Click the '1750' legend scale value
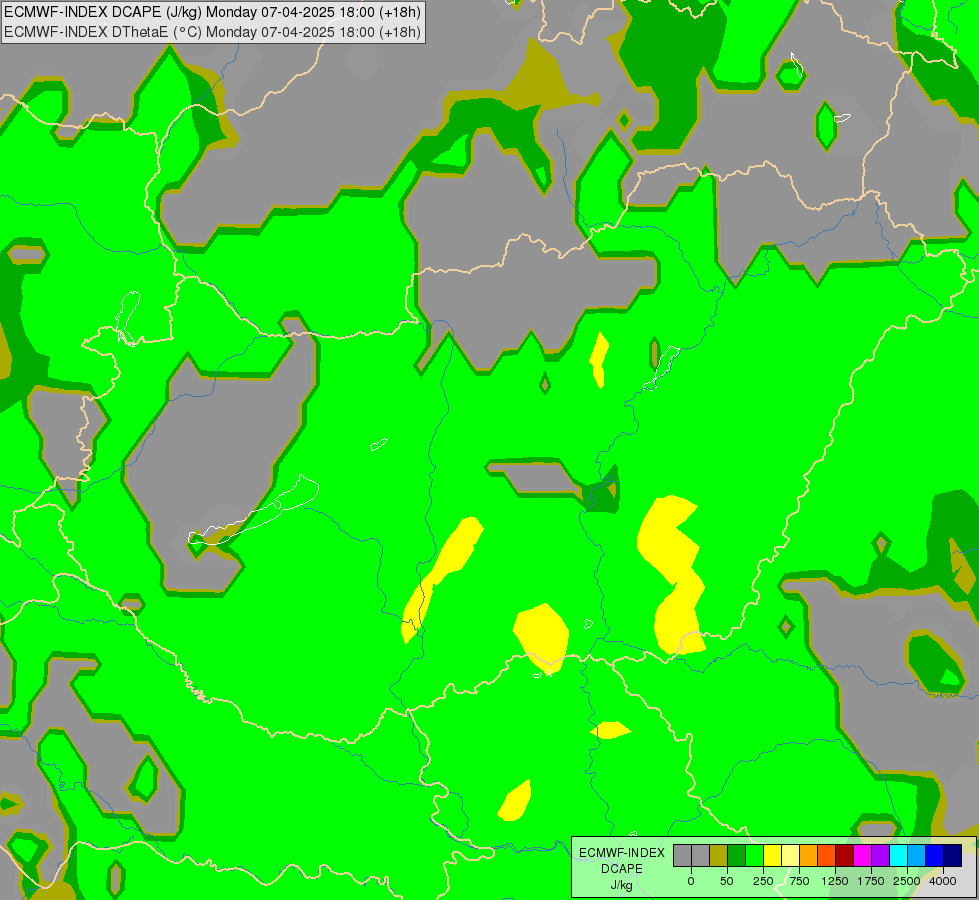This screenshot has height=900, width=979. coord(871,881)
